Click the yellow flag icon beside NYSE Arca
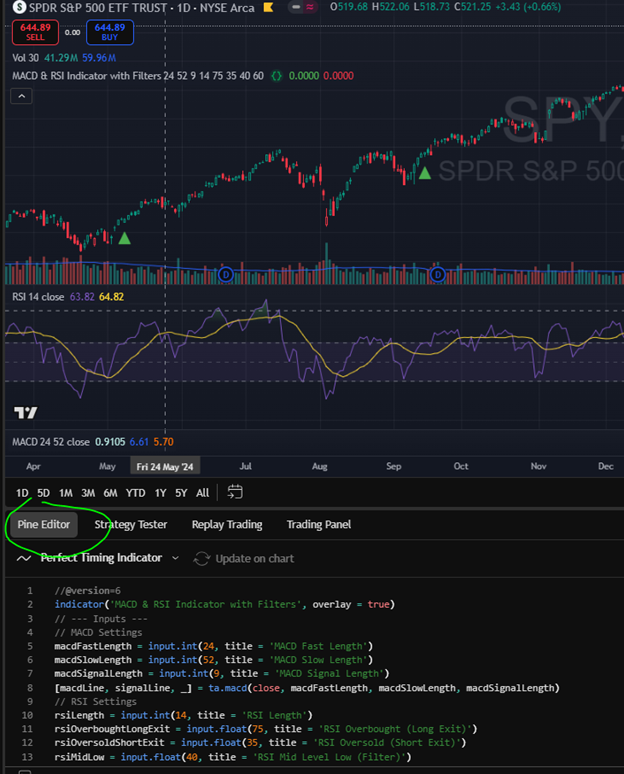 (x=269, y=7)
